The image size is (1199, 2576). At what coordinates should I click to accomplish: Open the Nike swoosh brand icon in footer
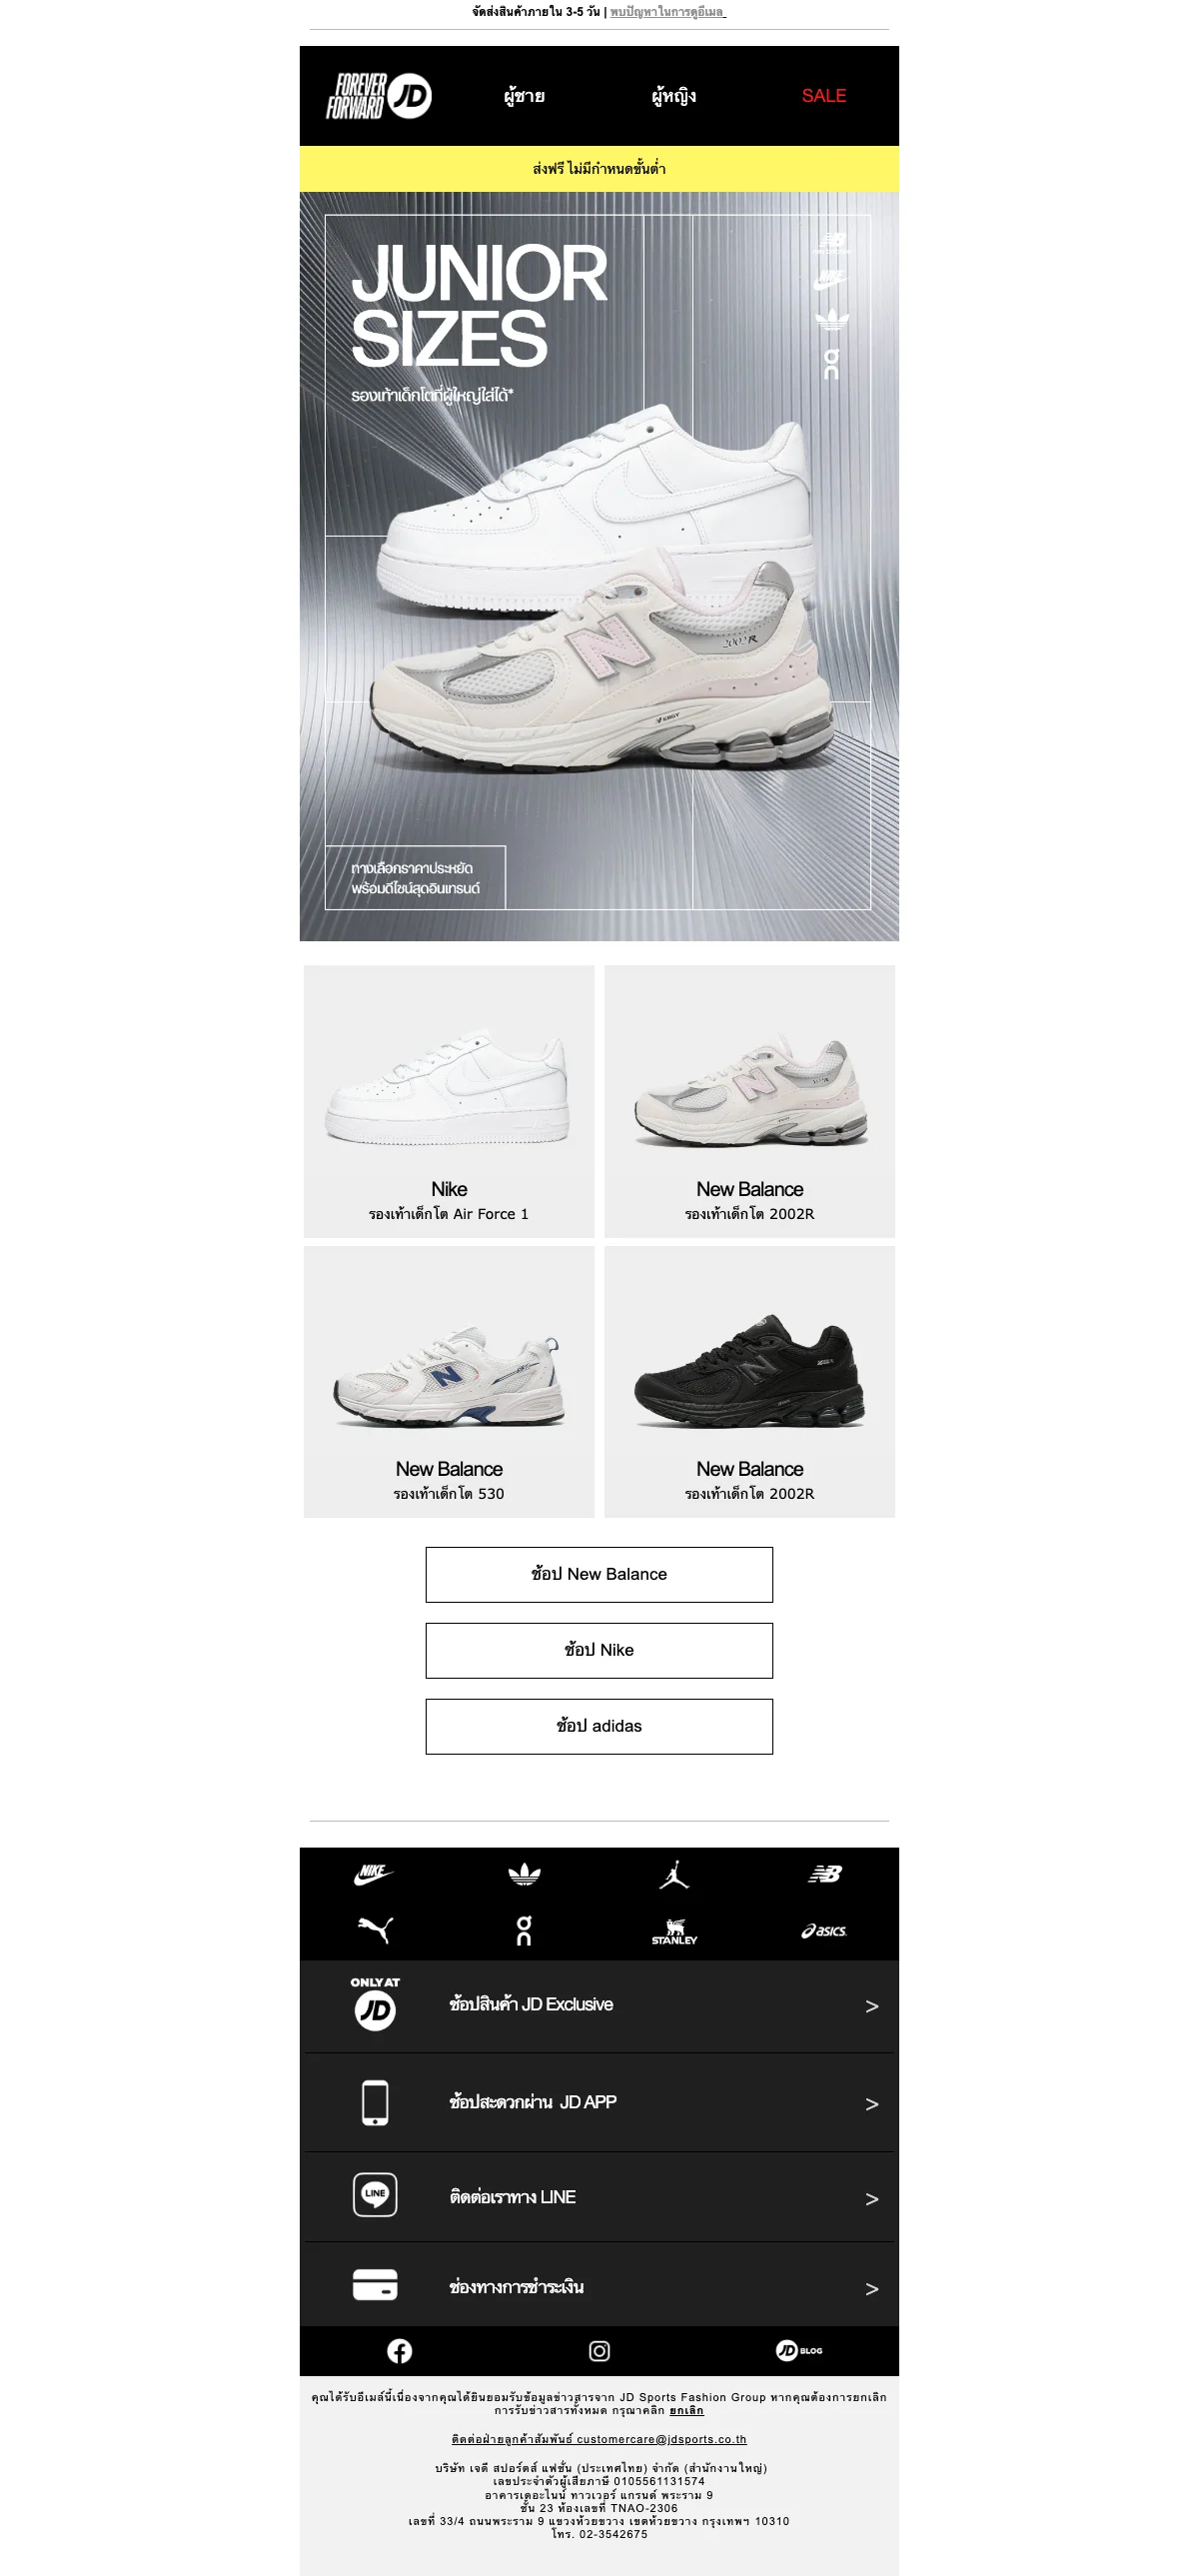[374, 1874]
